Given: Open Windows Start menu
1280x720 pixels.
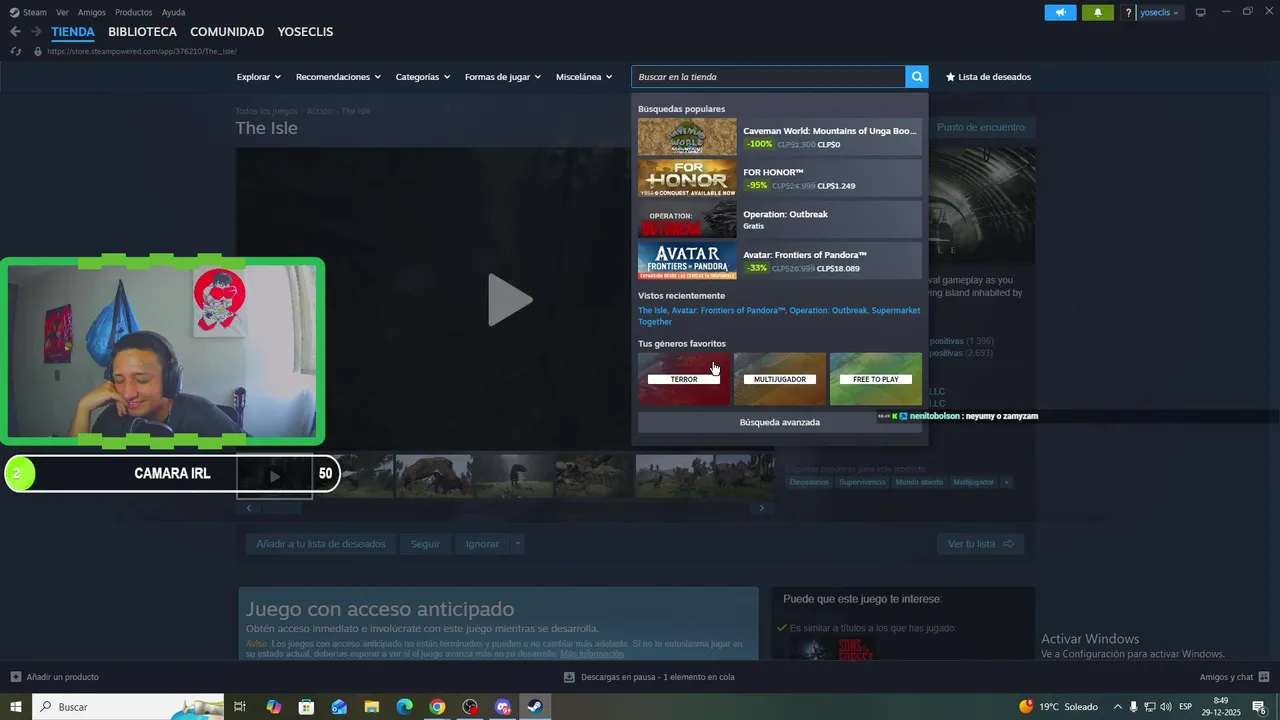Looking at the screenshot, I should click(16, 707).
